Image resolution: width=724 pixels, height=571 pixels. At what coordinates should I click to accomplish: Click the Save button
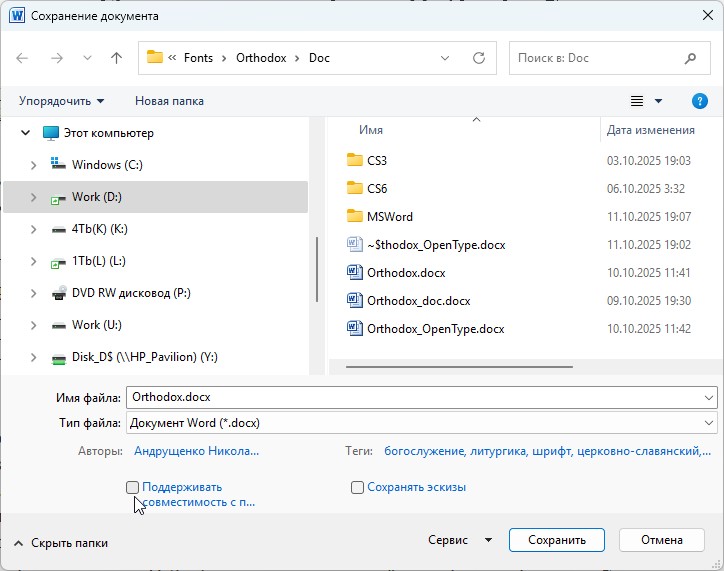(x=556, y=540)
